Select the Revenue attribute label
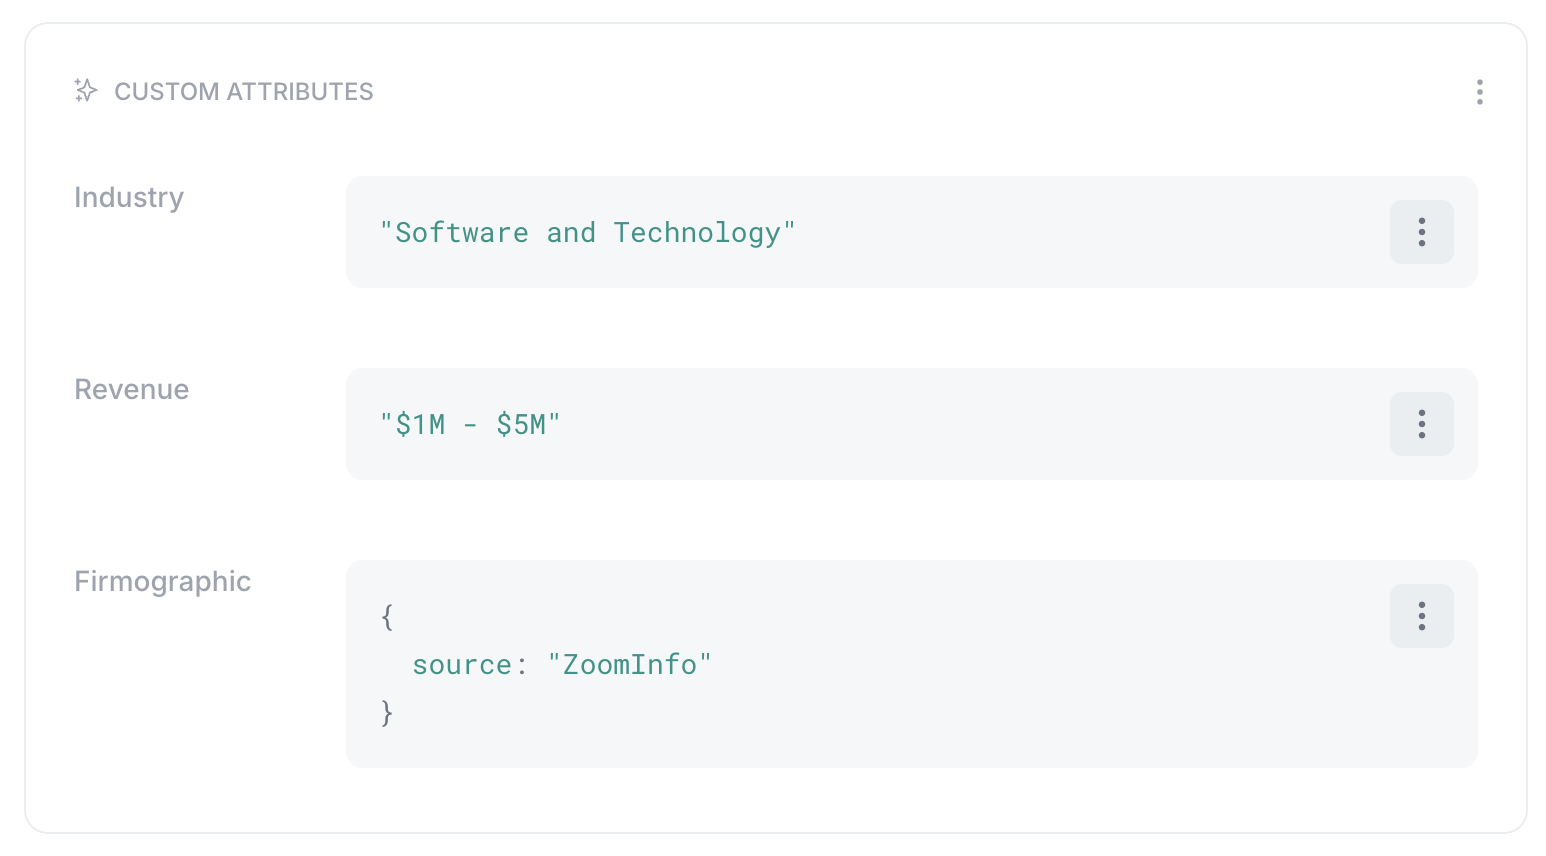The image size is (1546, 856). 132,389
